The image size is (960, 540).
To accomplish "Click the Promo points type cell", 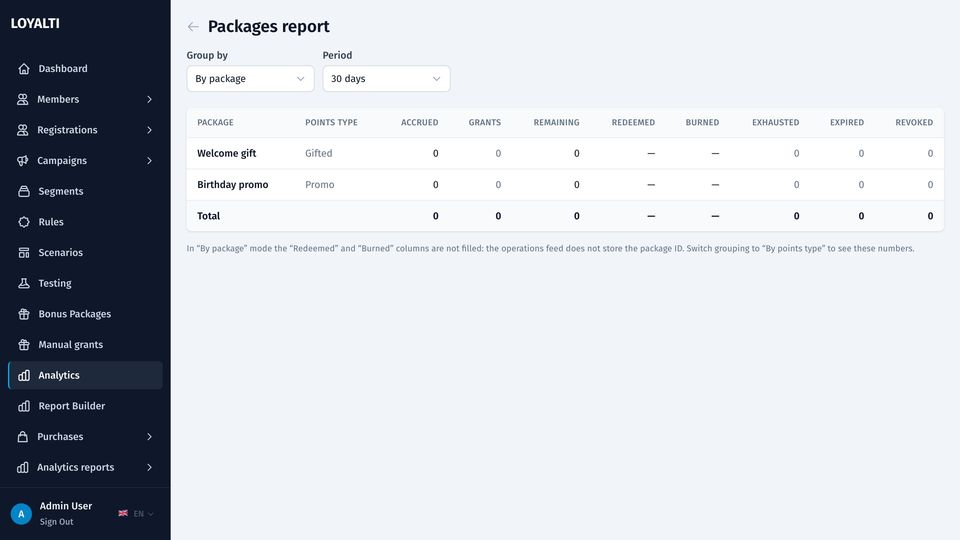I will pos(320,184).
